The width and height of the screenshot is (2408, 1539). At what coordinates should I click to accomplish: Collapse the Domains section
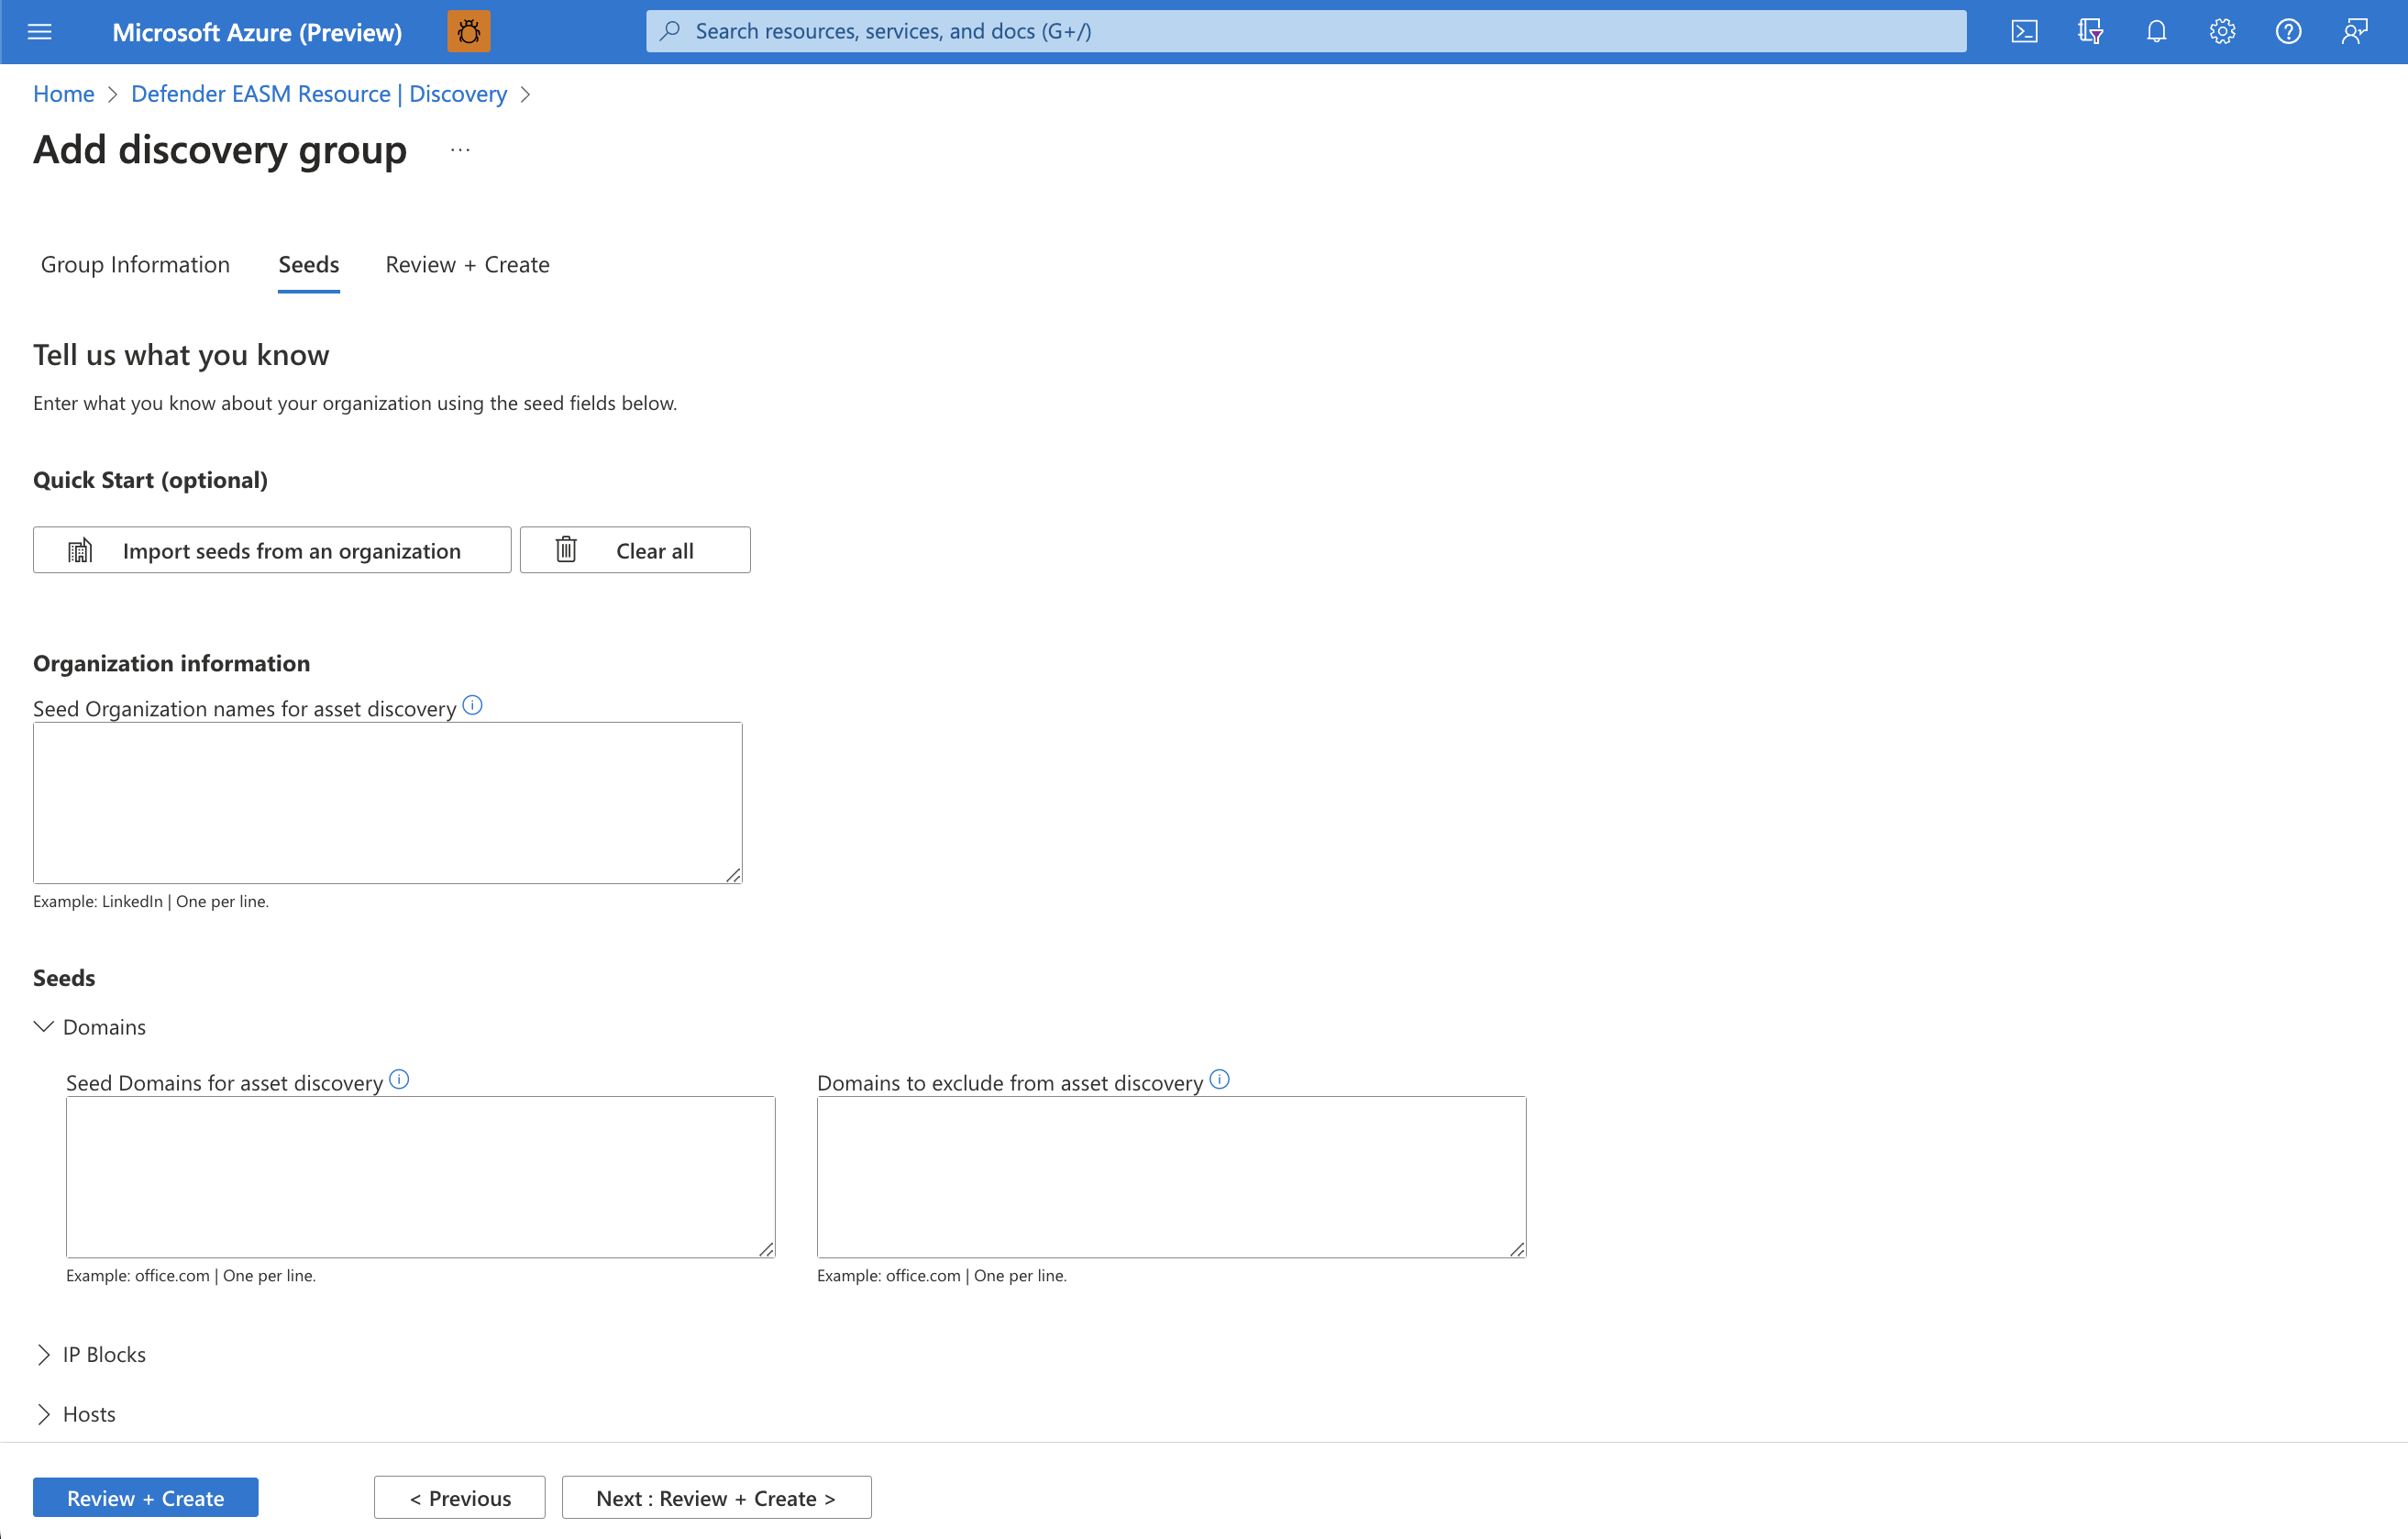42,1026
